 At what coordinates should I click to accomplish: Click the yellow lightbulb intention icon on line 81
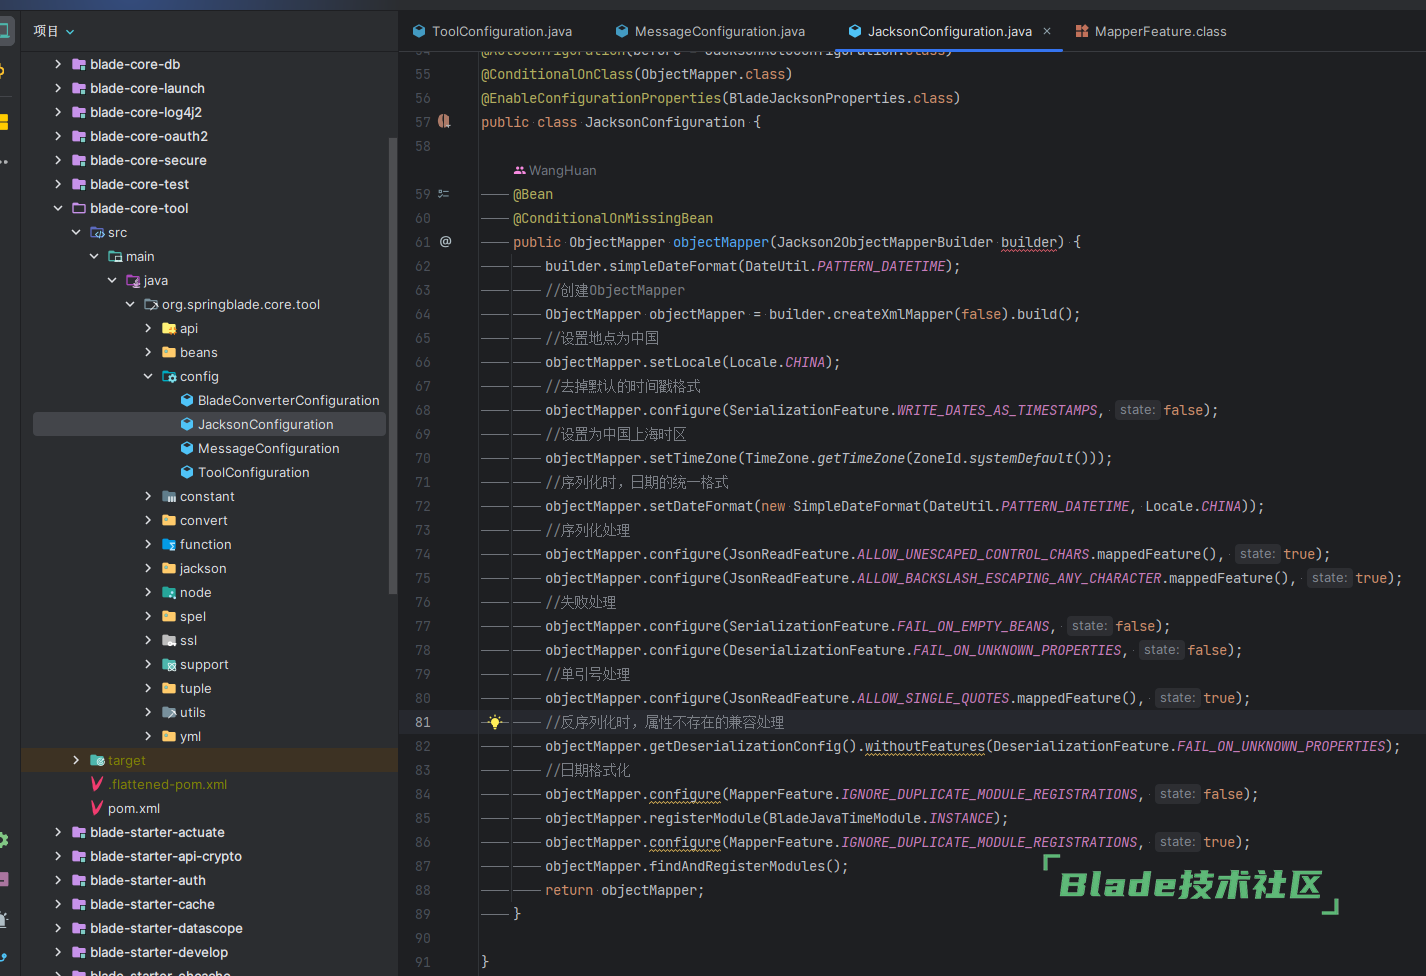[494, 722]
